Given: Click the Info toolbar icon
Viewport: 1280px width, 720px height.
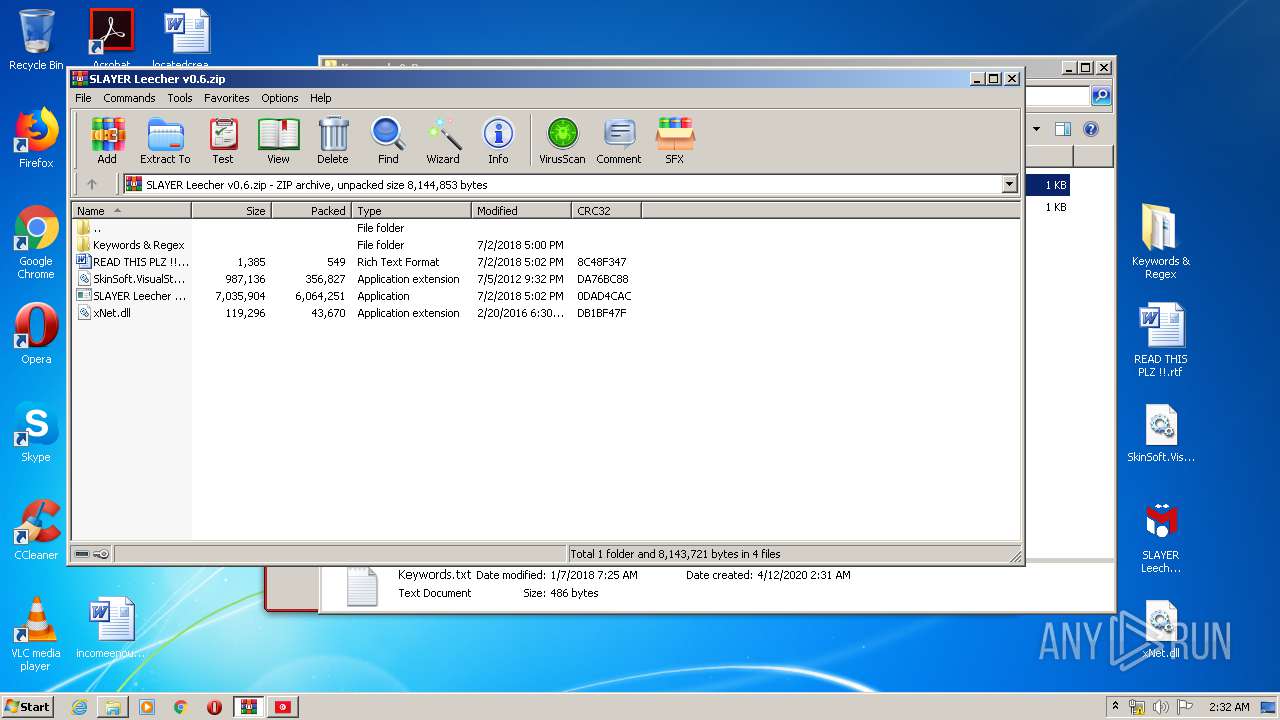Looking at the screenshot, I should pos(498,140).
